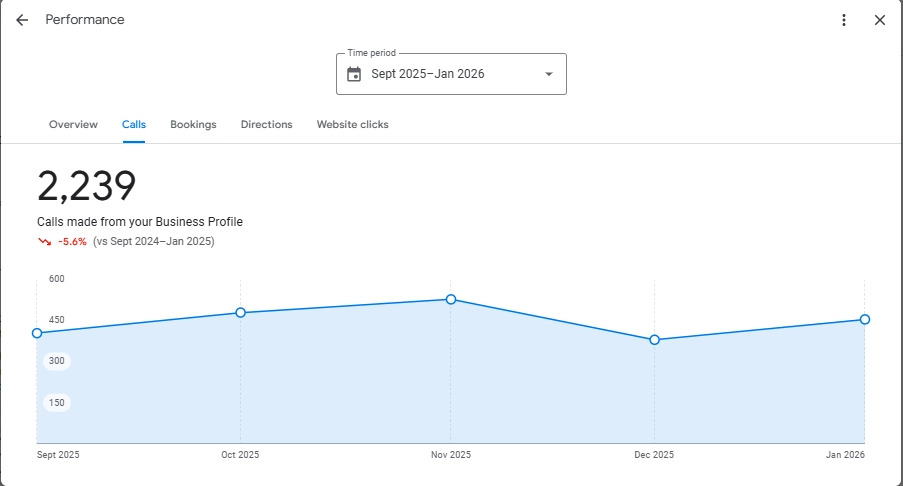Go back using the left arrow
This screenshot has height=486, width=903.
click(22, 20)
